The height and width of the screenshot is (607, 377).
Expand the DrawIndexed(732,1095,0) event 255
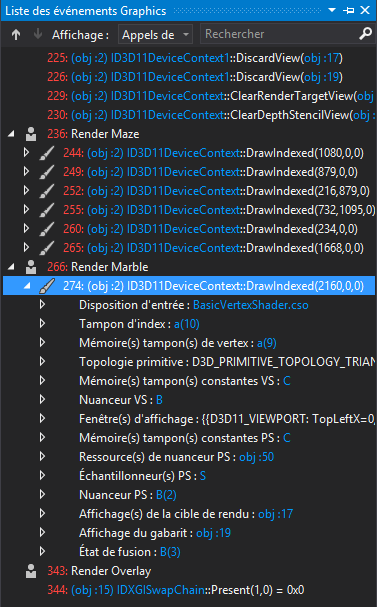point(26,209)
